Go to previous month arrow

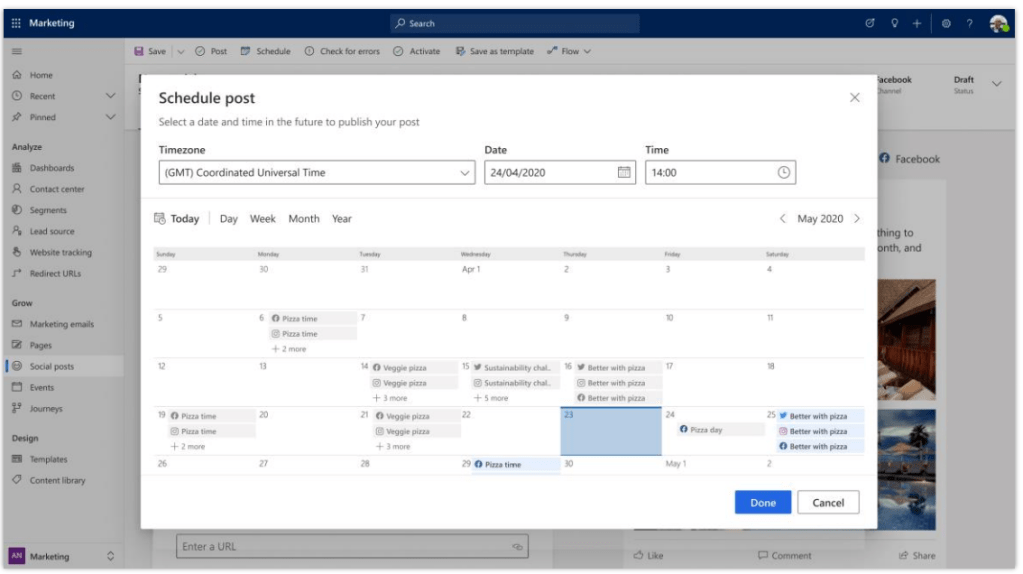[x=783, y=219]
